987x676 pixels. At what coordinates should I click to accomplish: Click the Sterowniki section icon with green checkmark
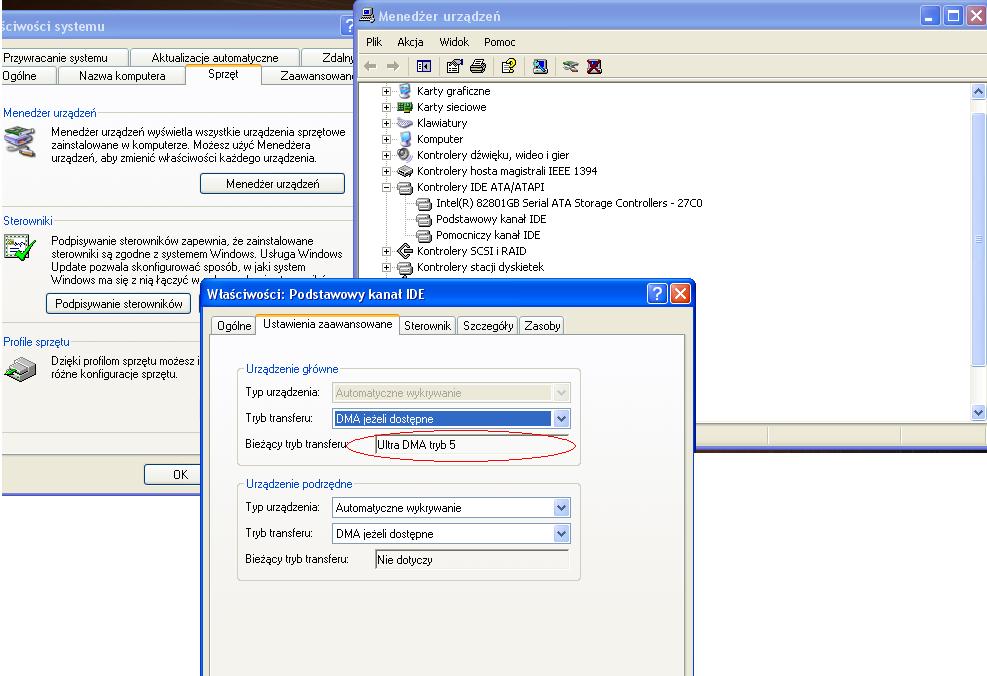[20, 247]
